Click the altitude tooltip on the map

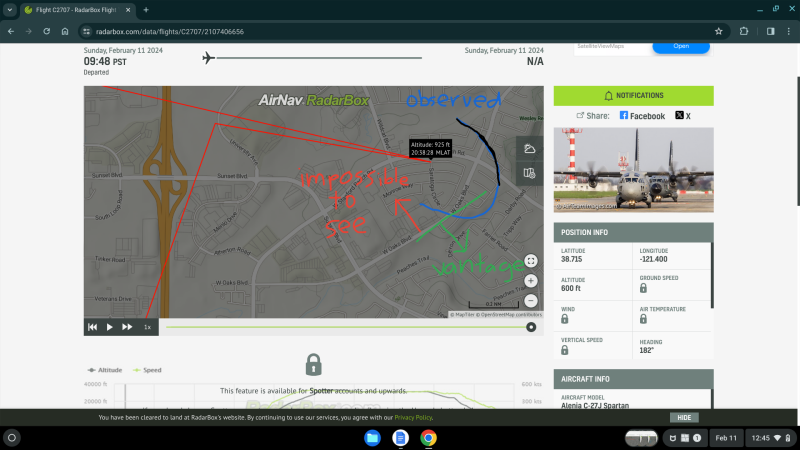[x=430, y=148]
